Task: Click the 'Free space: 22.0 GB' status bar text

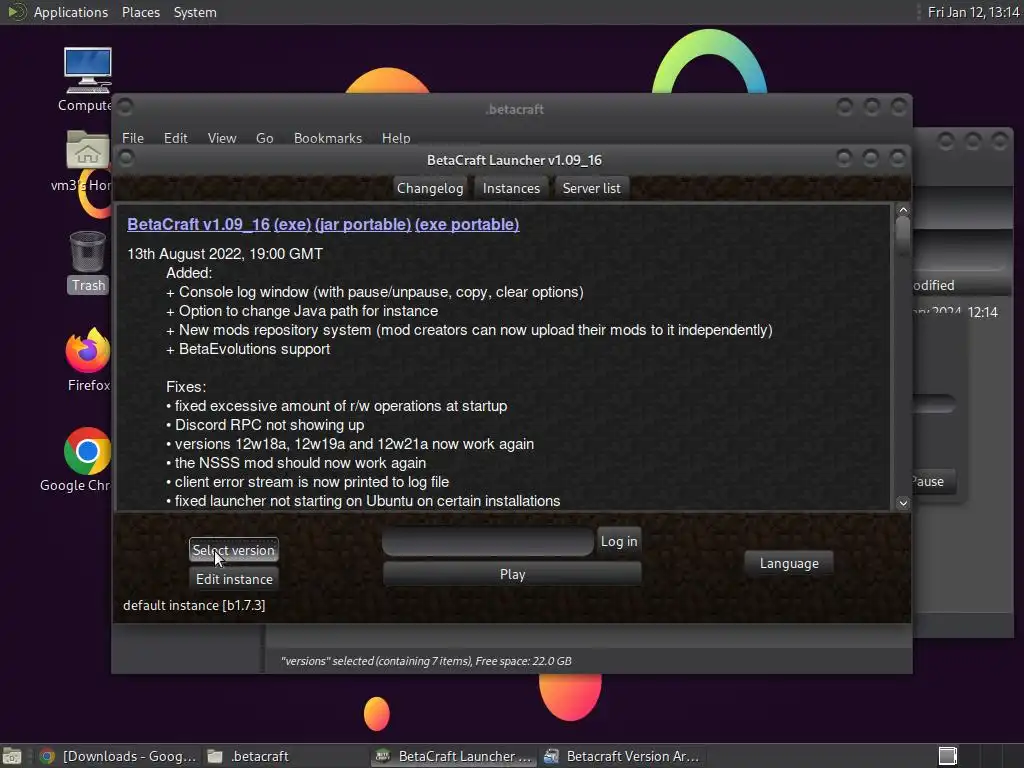Action: (523, 661)
